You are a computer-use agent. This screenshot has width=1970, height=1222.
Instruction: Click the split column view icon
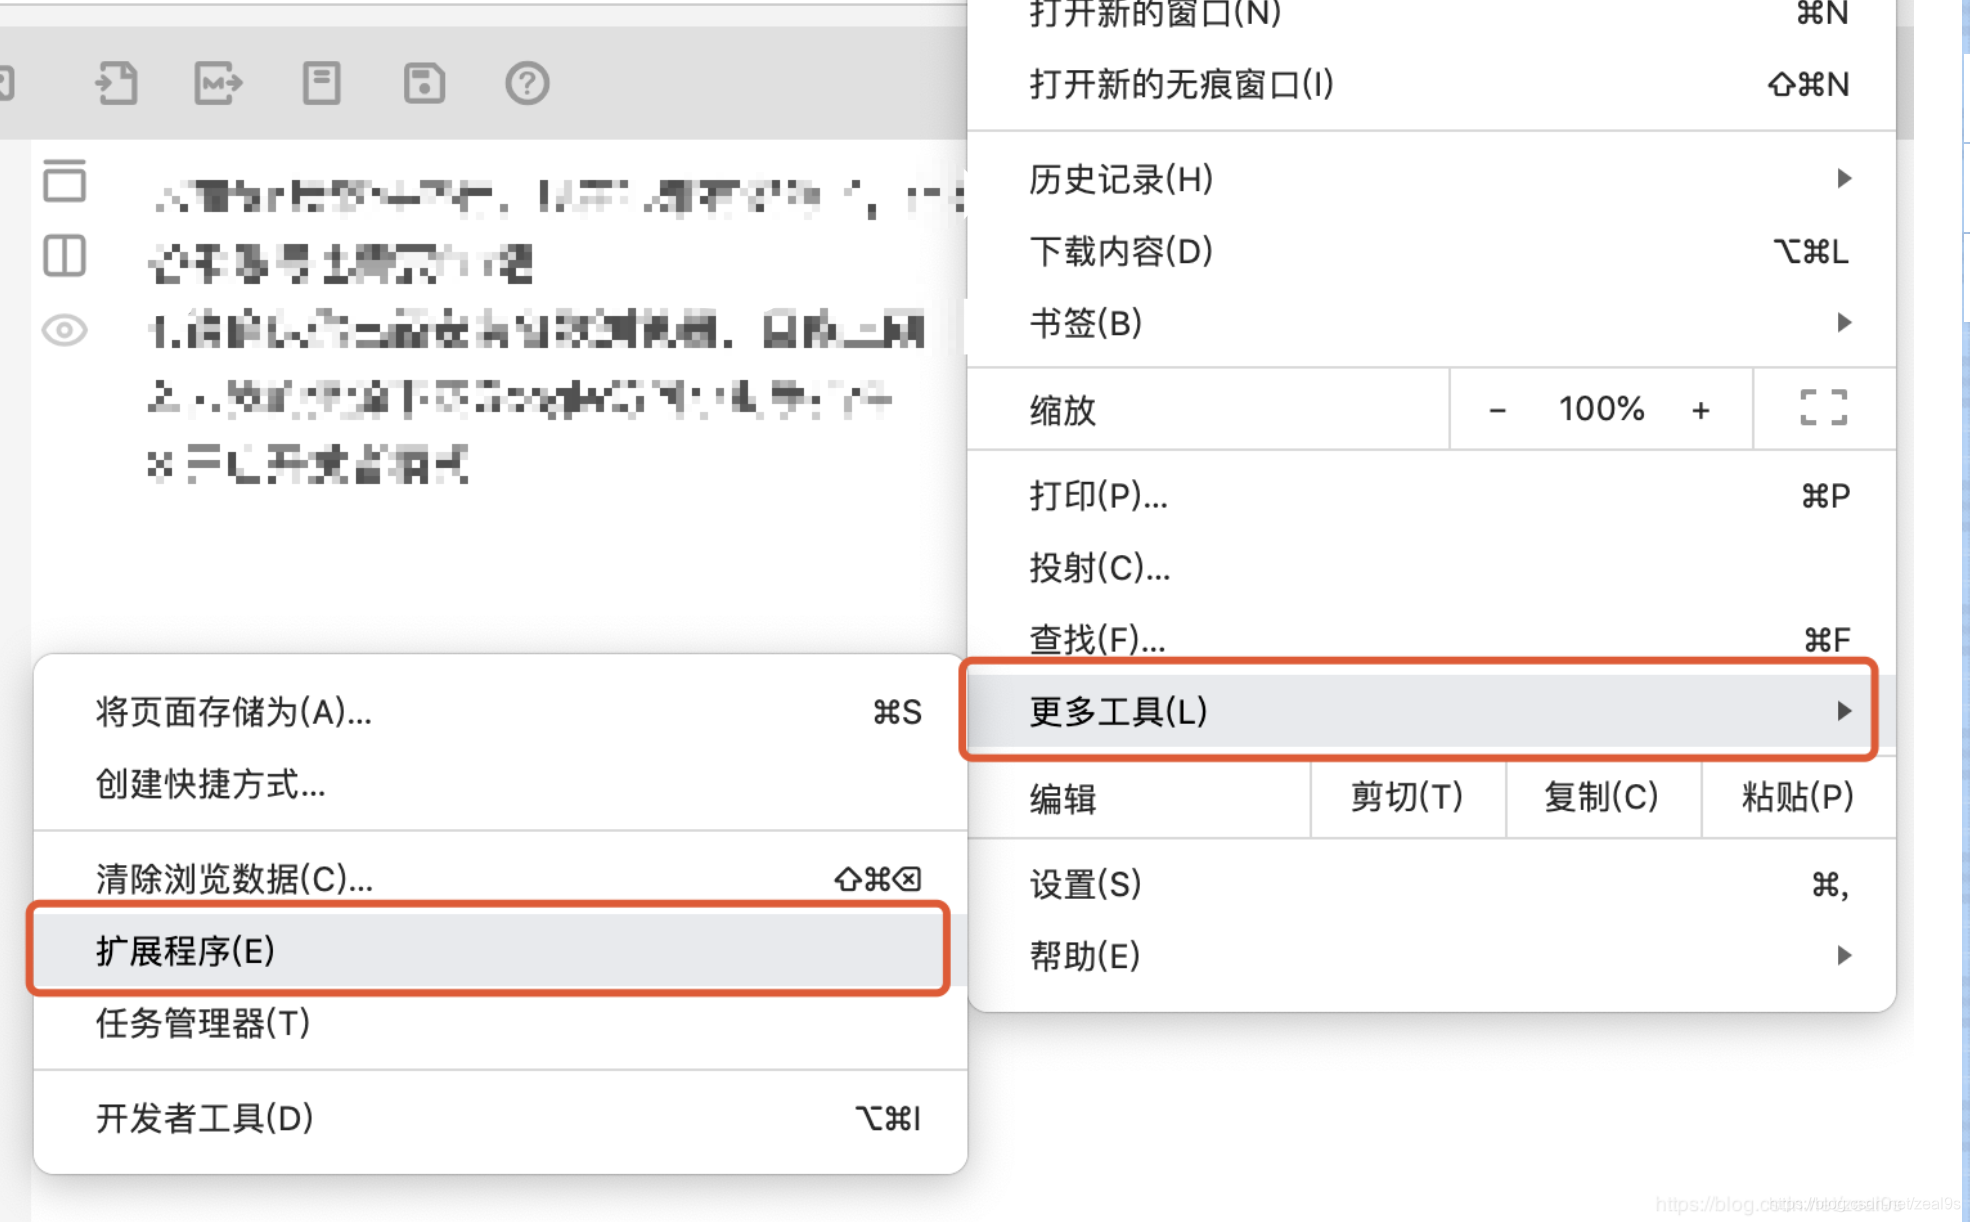click(65, 256)
